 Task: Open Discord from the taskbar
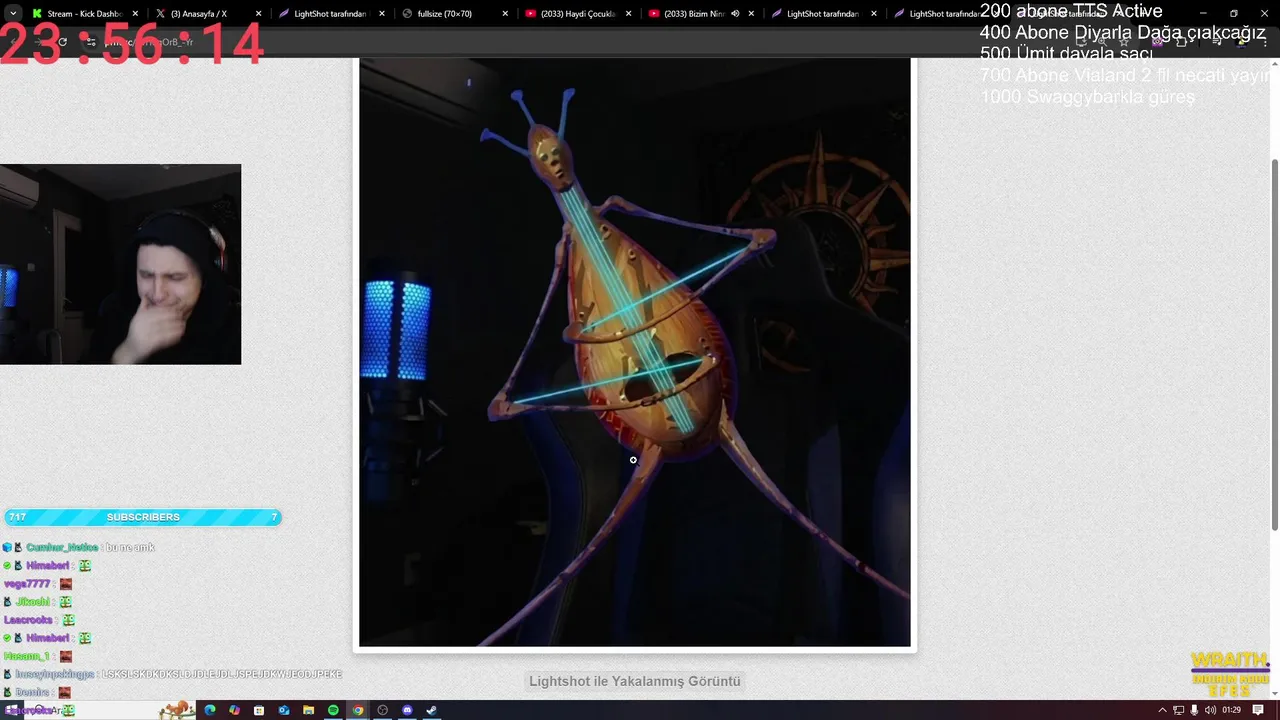(x=407, y=710)
